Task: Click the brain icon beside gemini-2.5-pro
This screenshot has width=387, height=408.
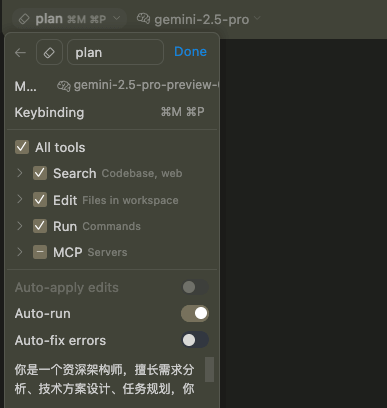Action: (143, 19)
